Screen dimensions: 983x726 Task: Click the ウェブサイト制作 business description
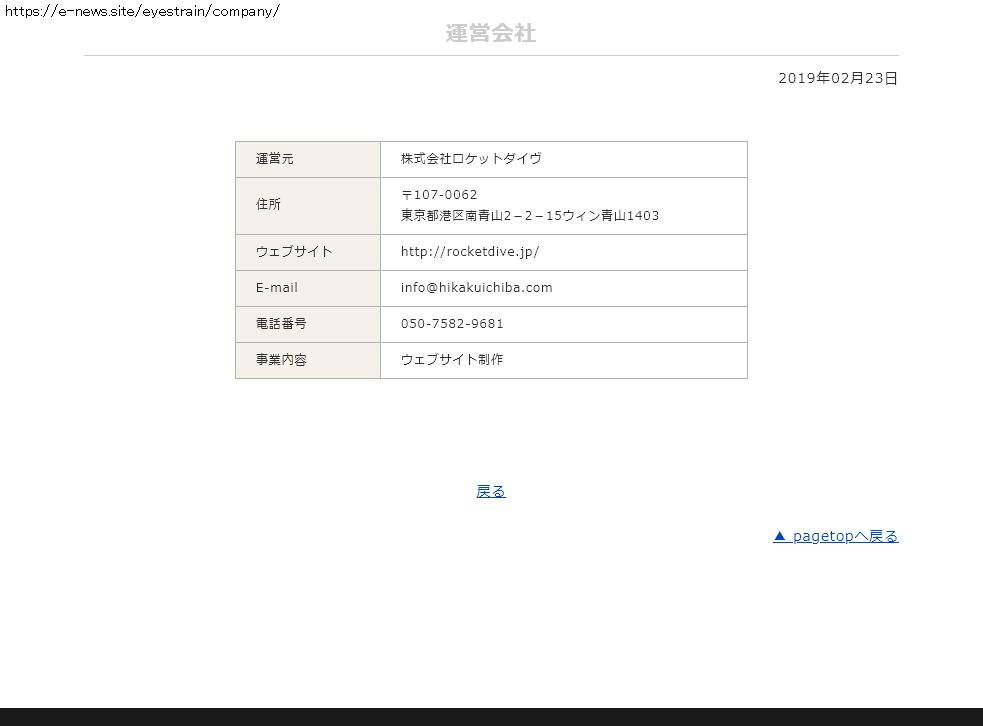[452, 360]
